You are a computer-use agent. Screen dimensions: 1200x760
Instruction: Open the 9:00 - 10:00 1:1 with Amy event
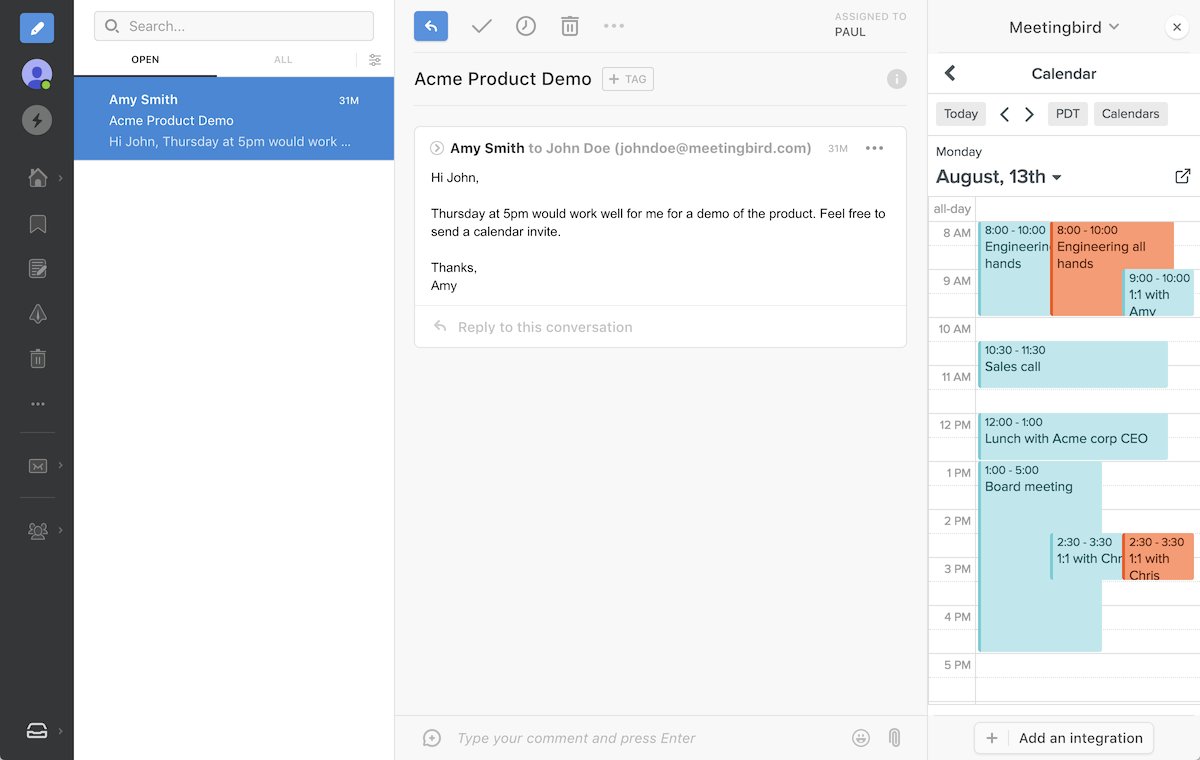[1159, 292]
